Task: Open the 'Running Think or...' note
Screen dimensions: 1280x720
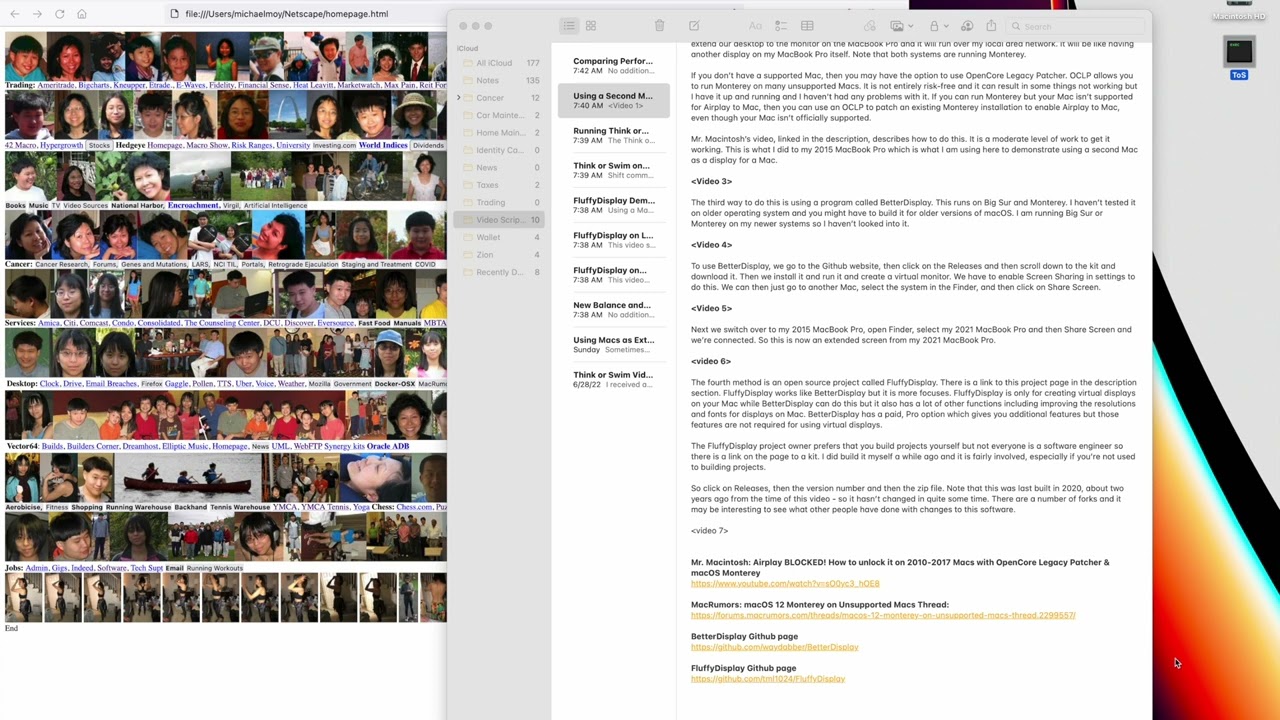Action: [614, 135]
